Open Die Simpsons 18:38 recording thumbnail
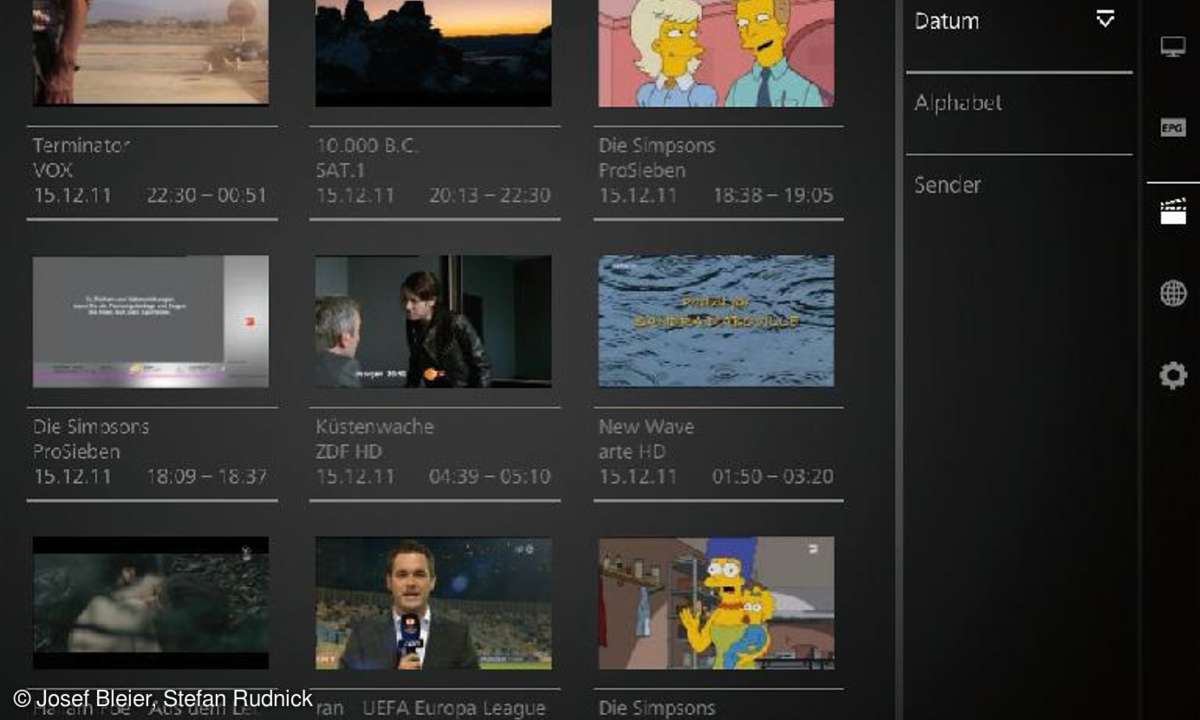 (716, 52)
